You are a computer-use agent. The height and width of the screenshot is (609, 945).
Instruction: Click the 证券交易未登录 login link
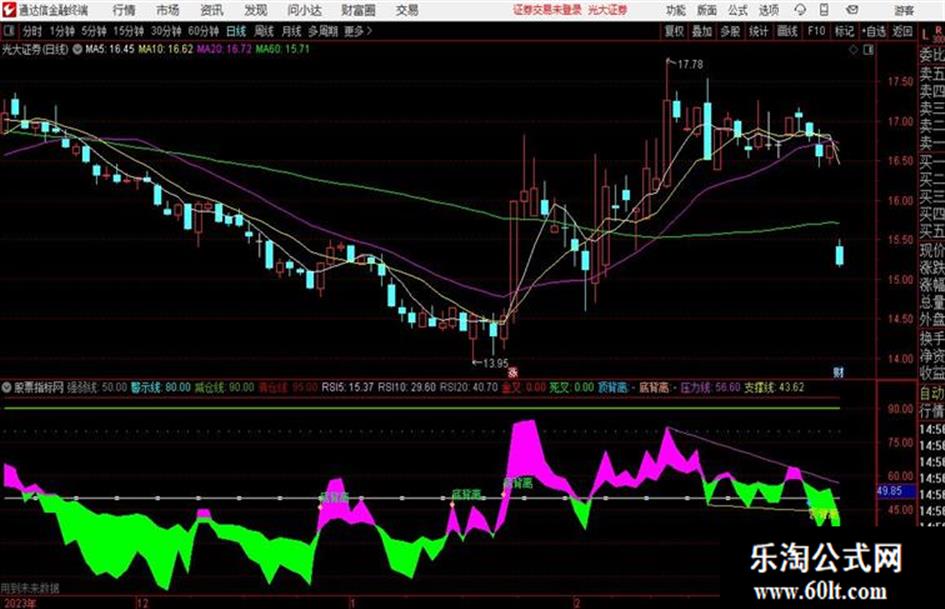point(547,10)
